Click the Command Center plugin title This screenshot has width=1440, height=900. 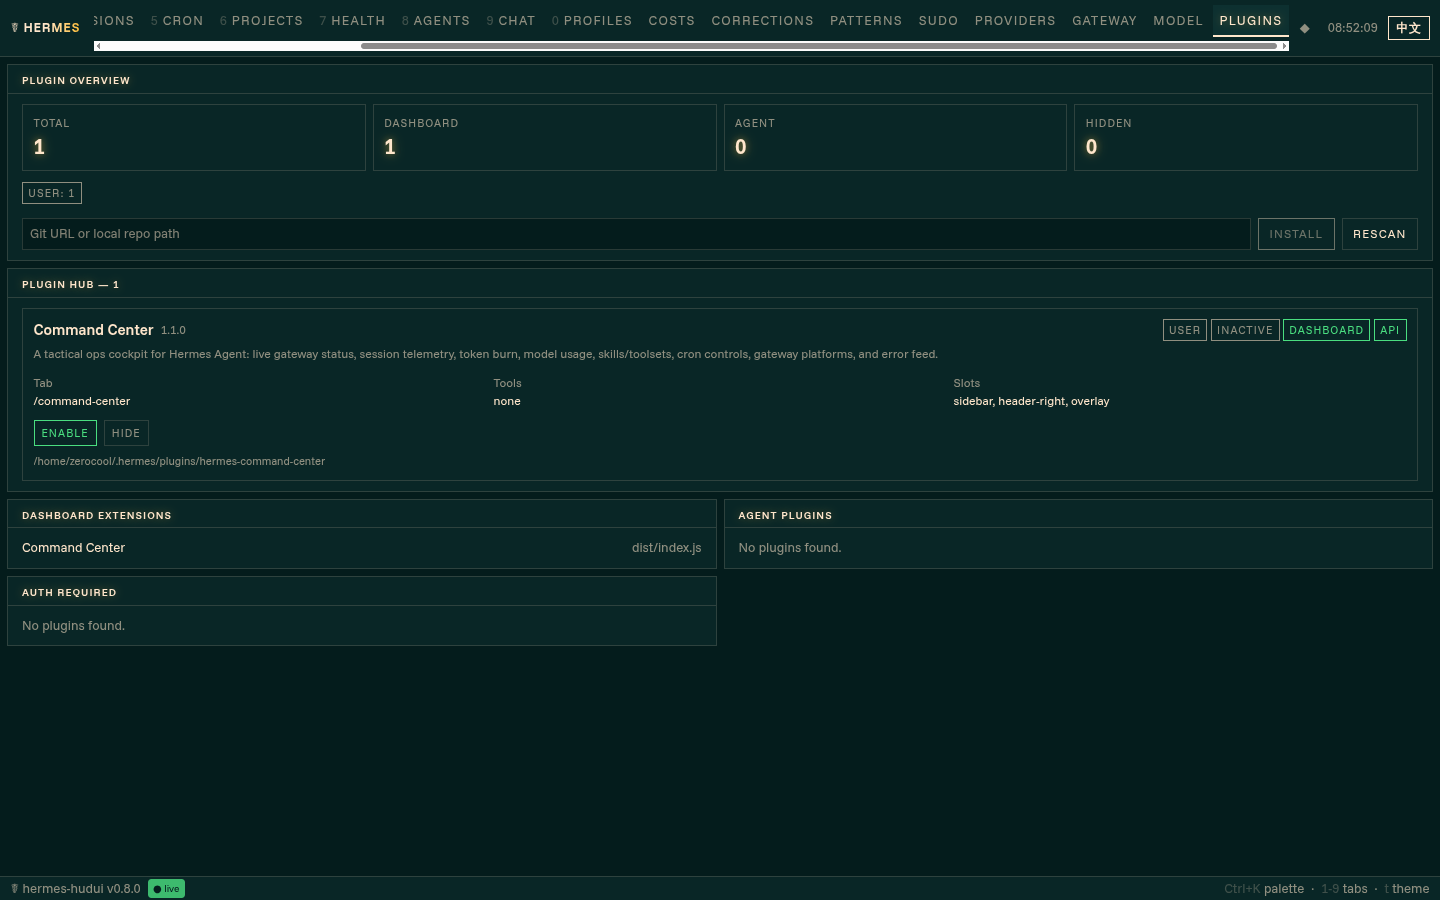pyautogui.click(x=93, y=330)
